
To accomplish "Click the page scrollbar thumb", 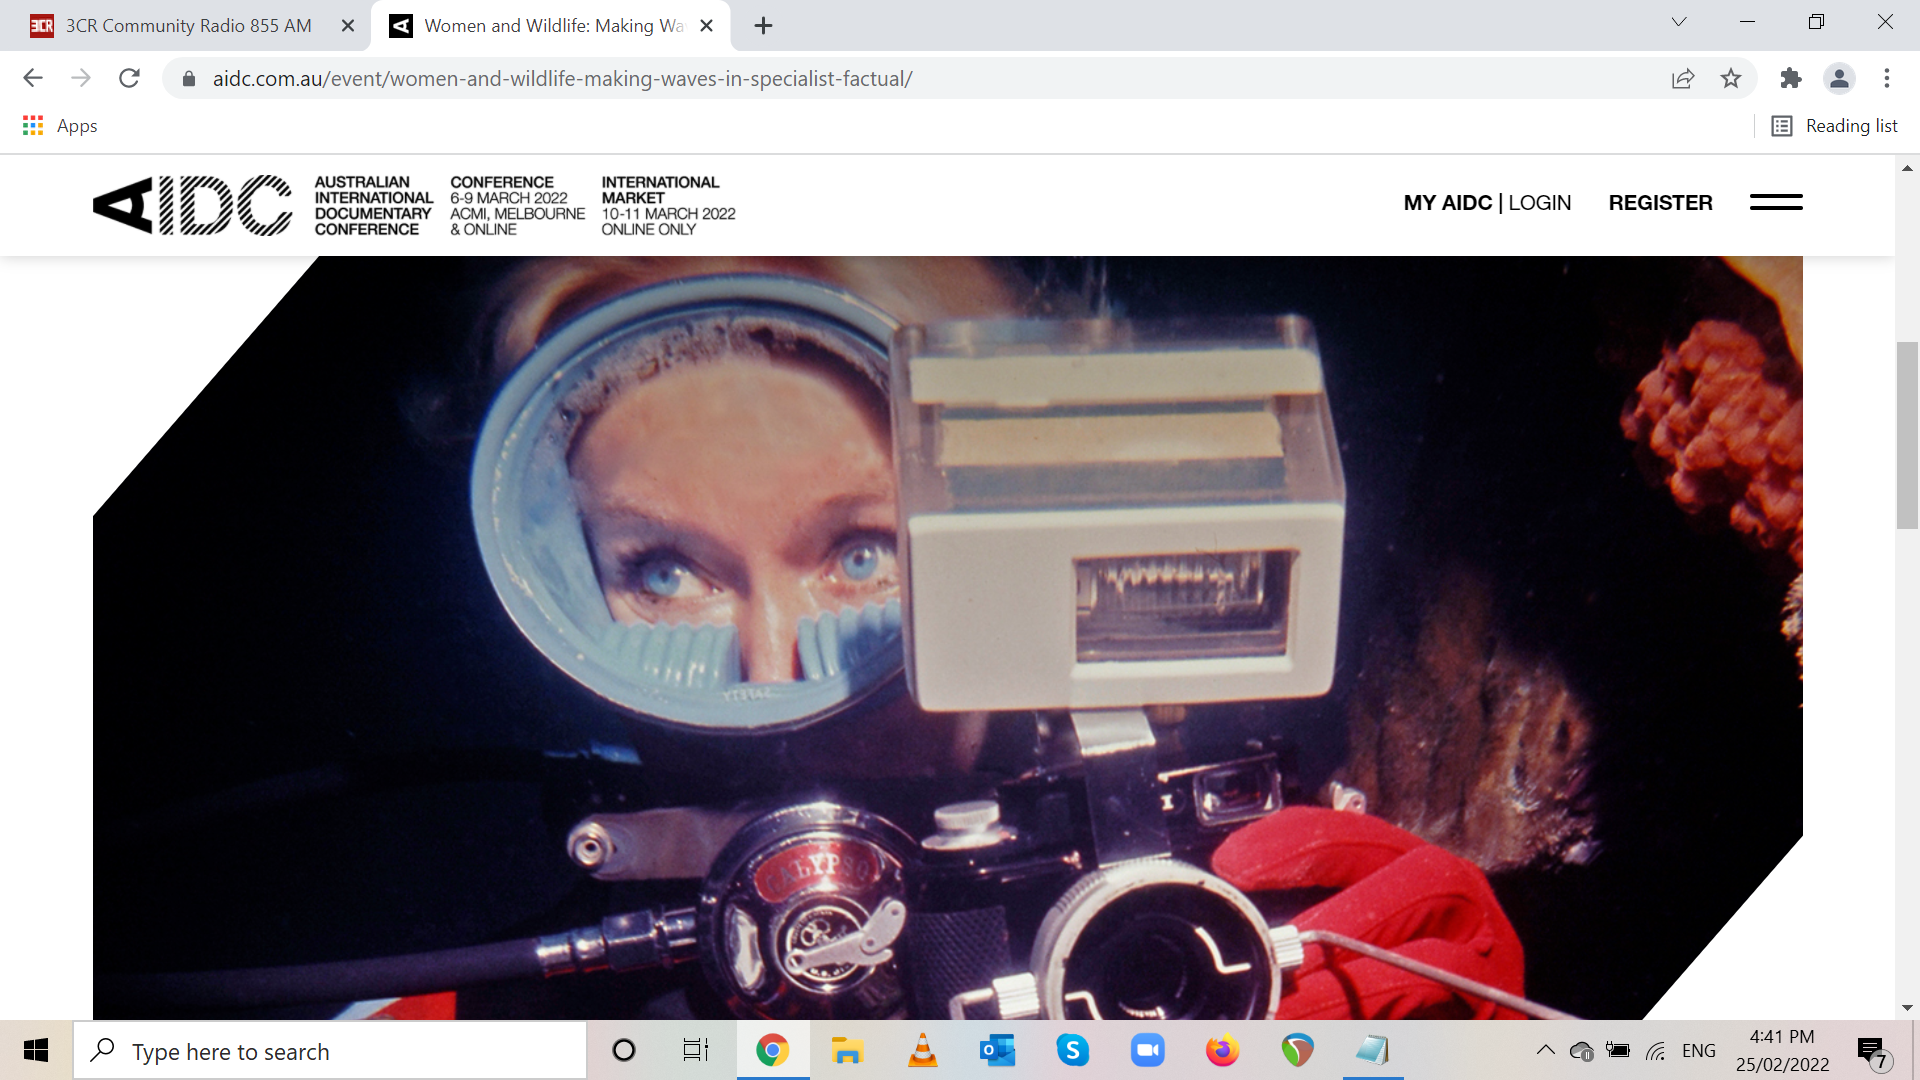I will pyautogui.click(x=1907, y=435).
